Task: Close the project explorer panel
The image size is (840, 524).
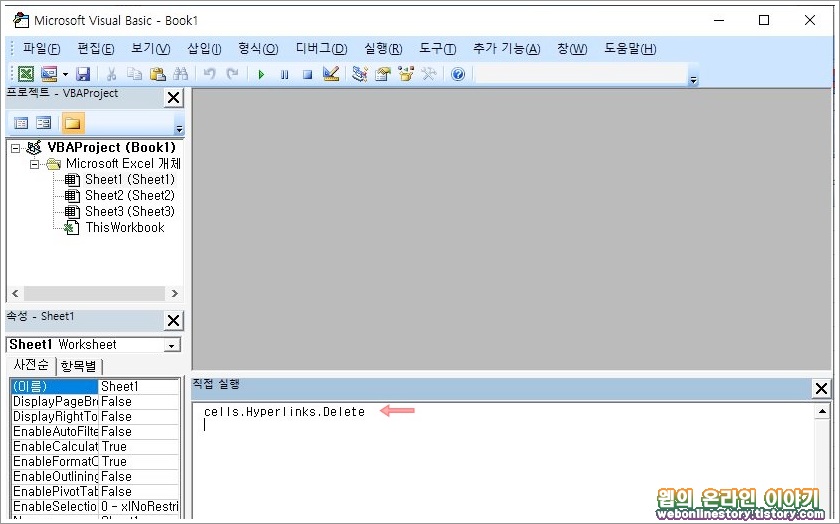Action: (x=174, y=98)
